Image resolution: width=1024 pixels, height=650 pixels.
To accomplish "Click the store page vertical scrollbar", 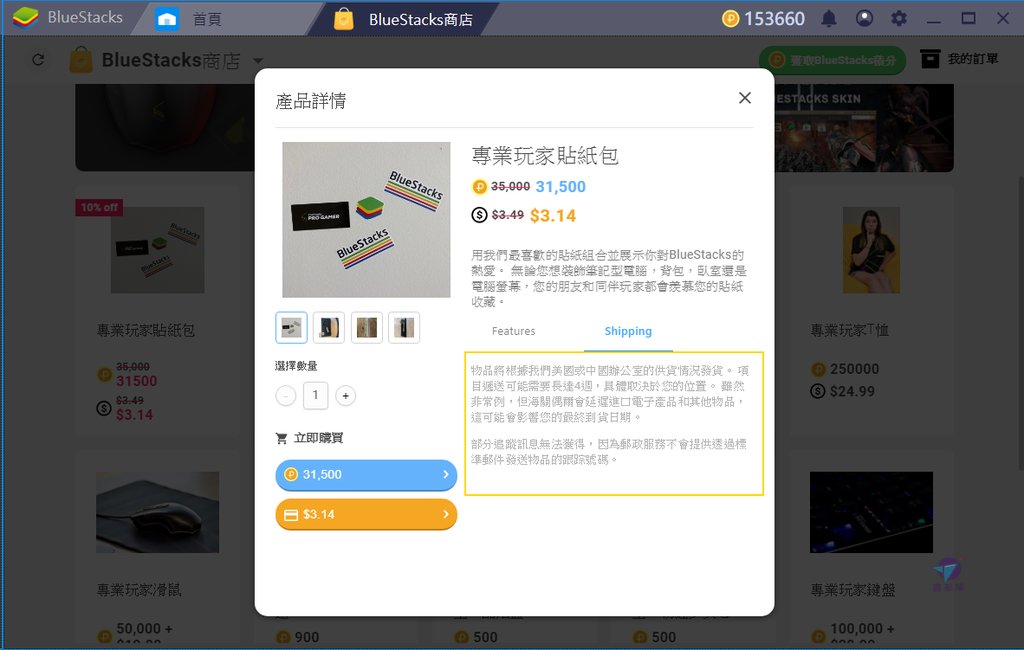I will click(x=1020, y=323).
